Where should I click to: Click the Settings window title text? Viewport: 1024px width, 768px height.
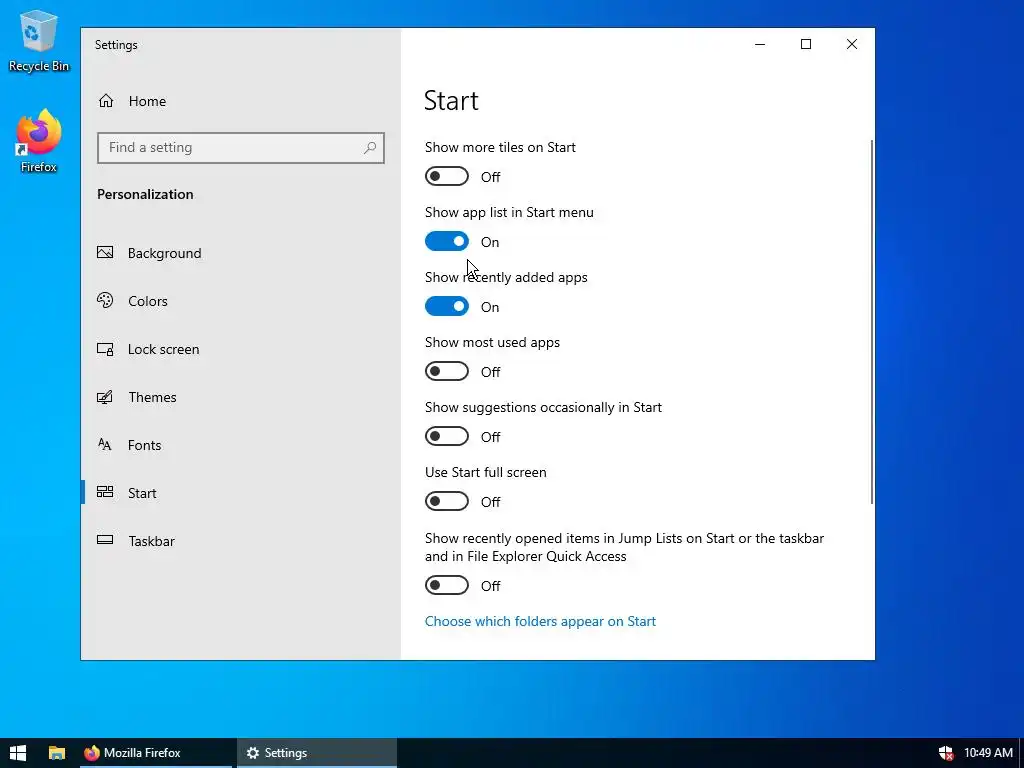click(x=116, y=45)
